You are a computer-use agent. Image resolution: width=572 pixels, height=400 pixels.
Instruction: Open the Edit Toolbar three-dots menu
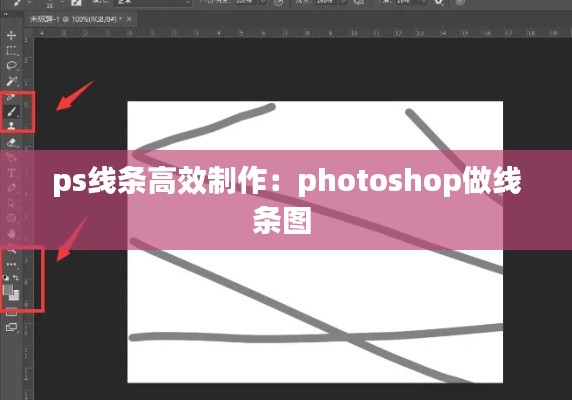click(x=11, y=264)
